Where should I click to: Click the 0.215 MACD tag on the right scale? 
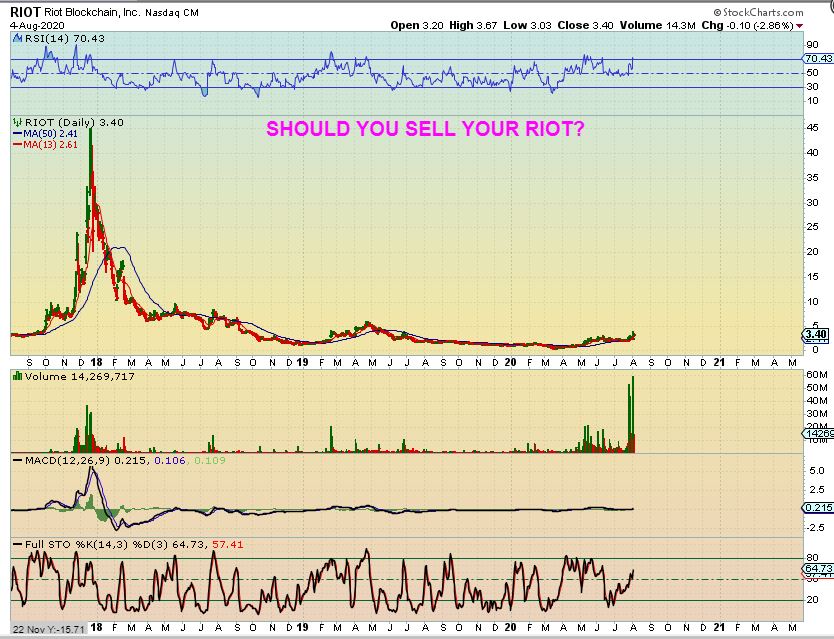(x=818, y=508)
